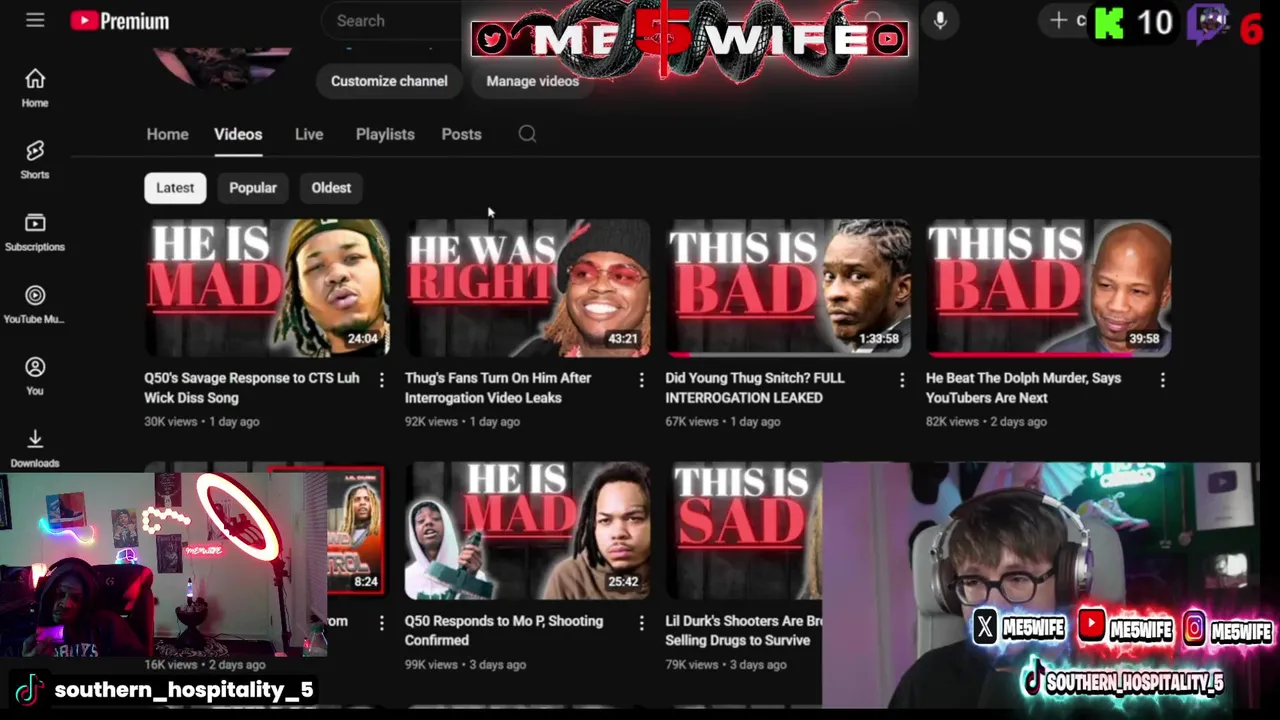
Task: Open the Playlists tab
Action: pyautogui.click(x=385, y=134)
